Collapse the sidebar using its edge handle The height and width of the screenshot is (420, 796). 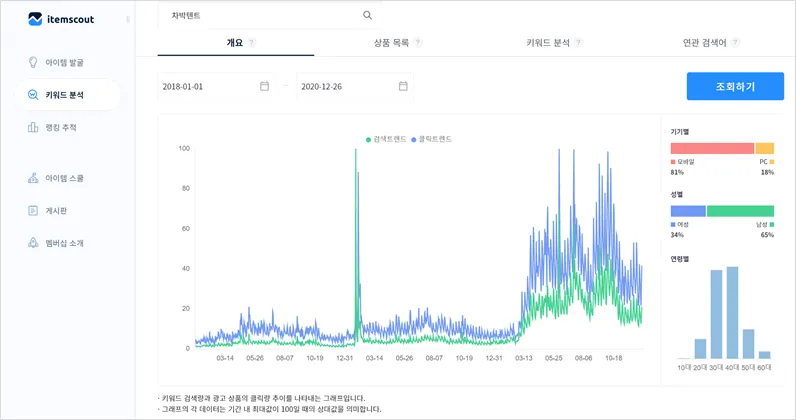point(128,19)
